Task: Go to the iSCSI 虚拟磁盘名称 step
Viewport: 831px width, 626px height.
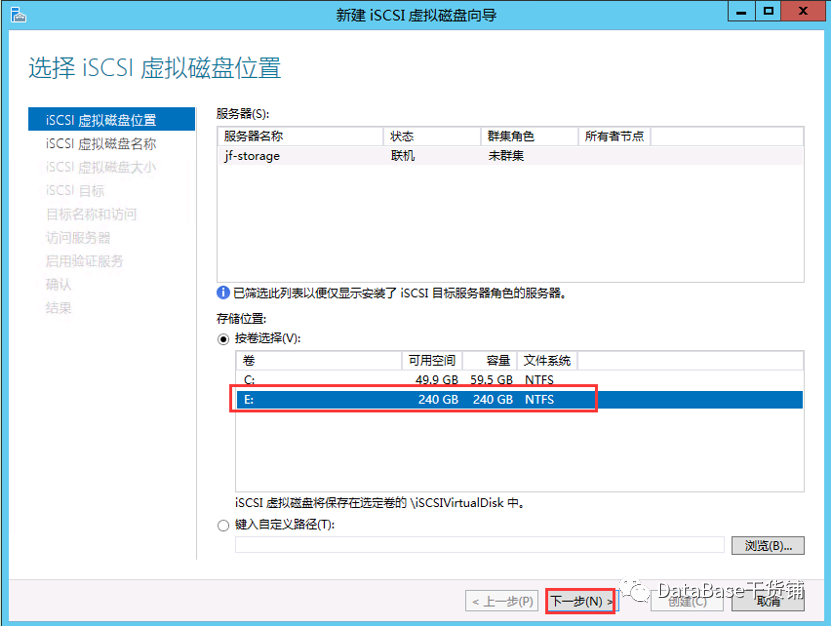Action: point(101,144)
